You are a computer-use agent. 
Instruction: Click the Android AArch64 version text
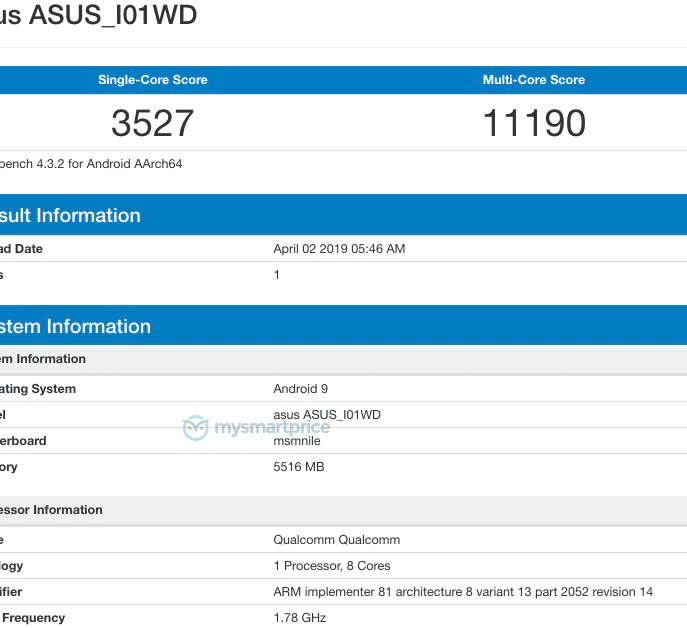tap(90, 164)
